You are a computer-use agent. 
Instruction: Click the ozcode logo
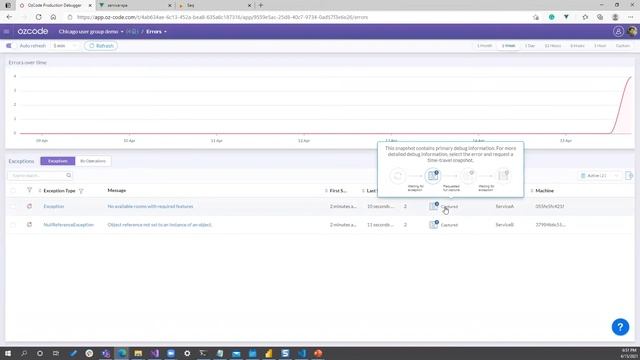tap(33, 31)
